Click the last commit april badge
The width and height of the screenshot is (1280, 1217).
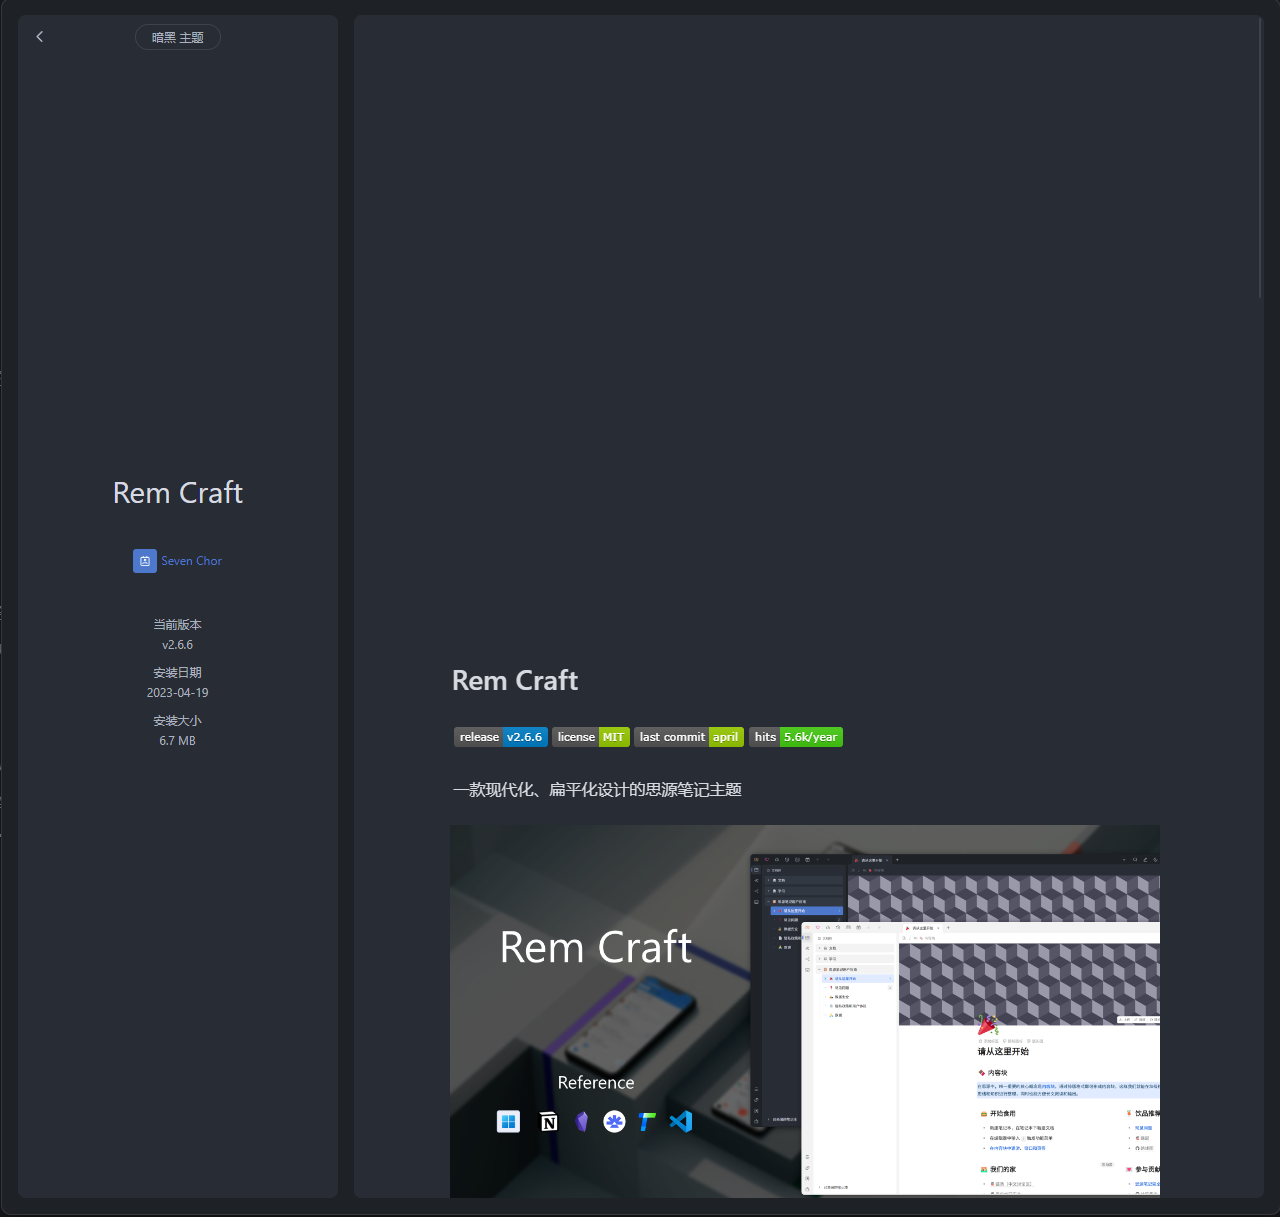(688, 737)
